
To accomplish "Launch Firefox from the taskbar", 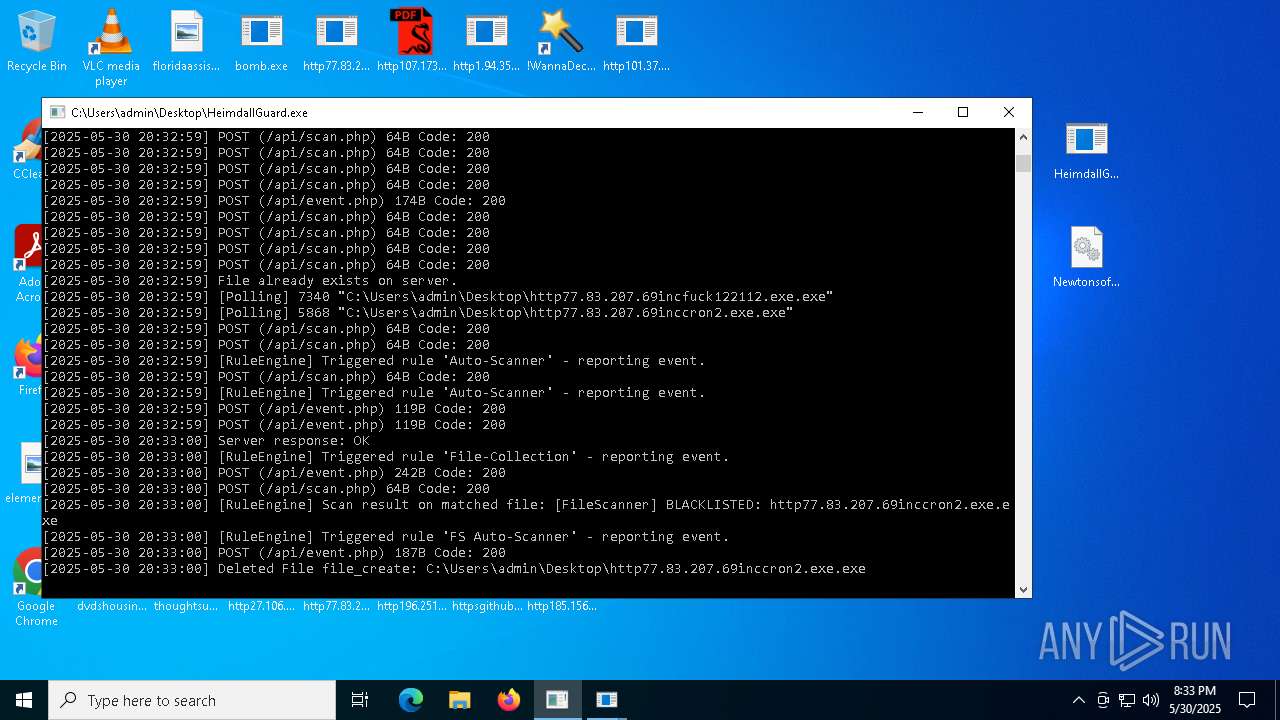I will pyautogui.click(x=508, y=700).
